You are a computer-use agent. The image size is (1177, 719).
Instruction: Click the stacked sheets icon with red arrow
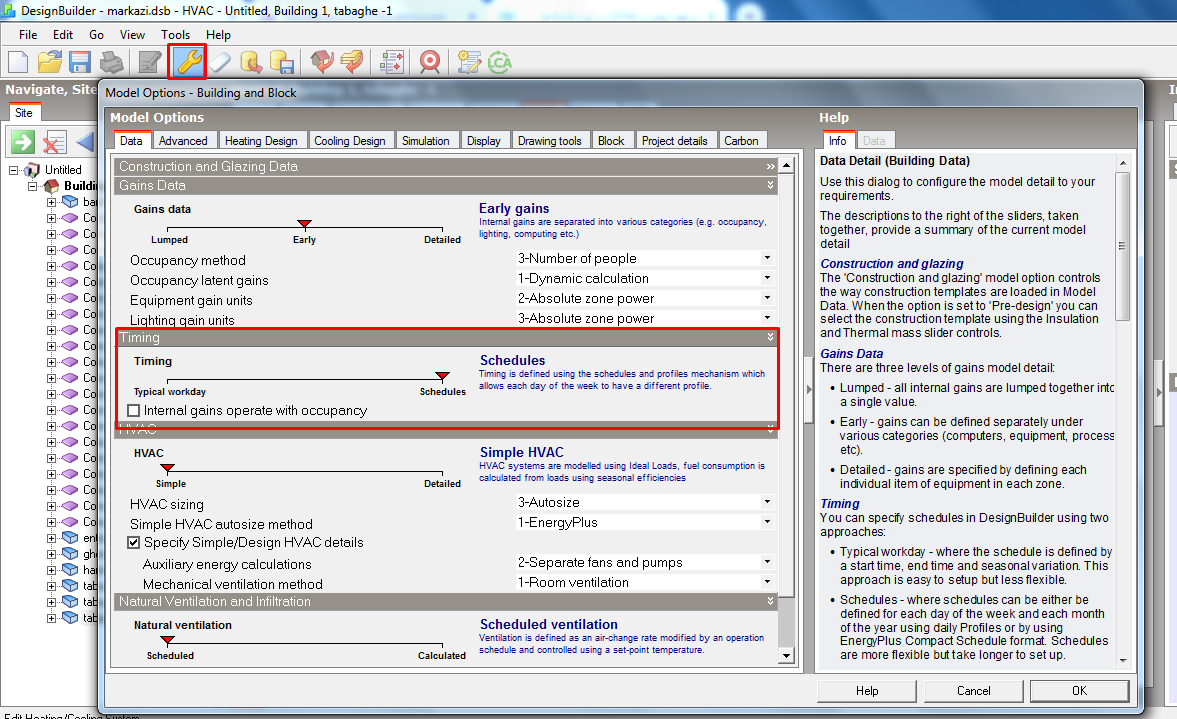[x=351, y=62]
